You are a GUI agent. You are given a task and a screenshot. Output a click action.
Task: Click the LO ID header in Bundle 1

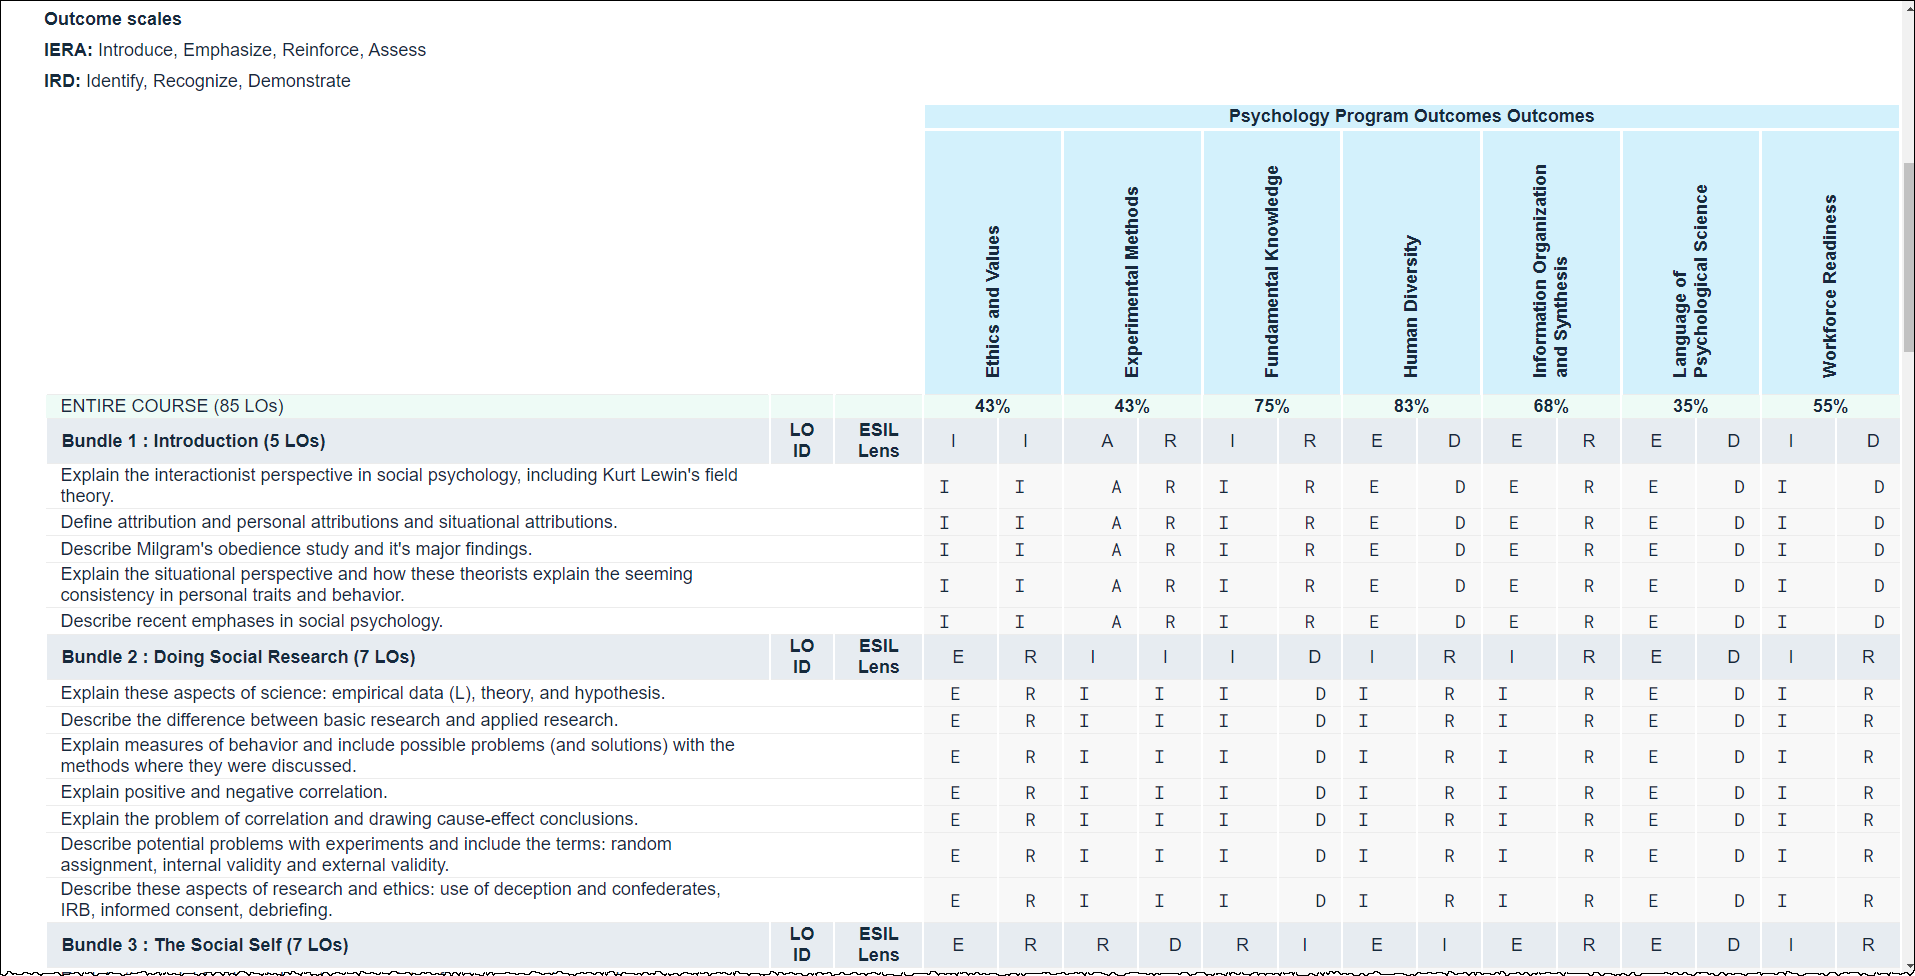pos(801,440)
